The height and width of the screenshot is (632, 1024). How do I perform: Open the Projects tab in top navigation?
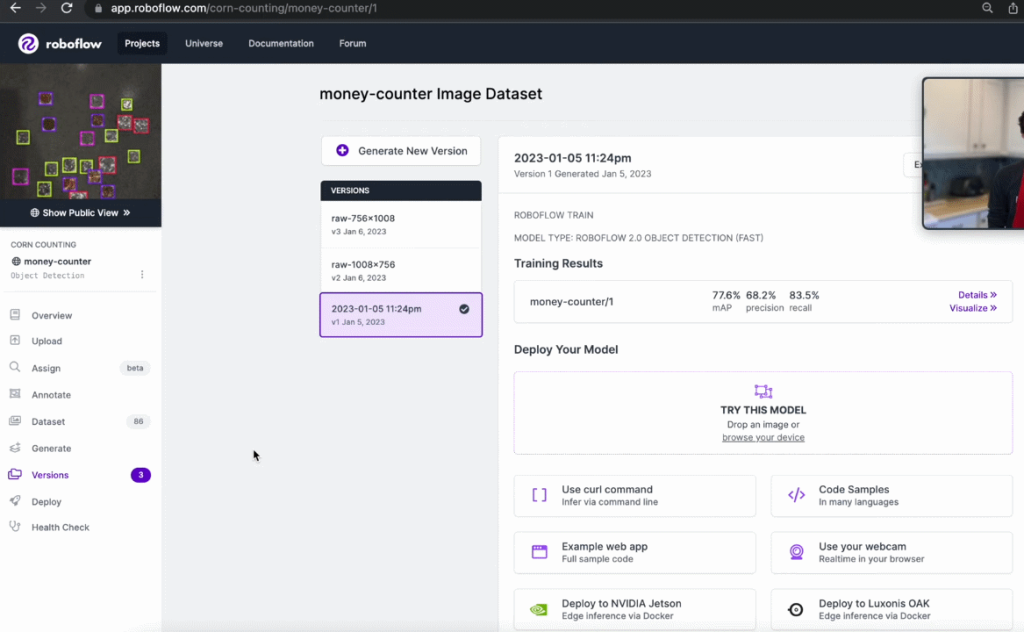142,44
